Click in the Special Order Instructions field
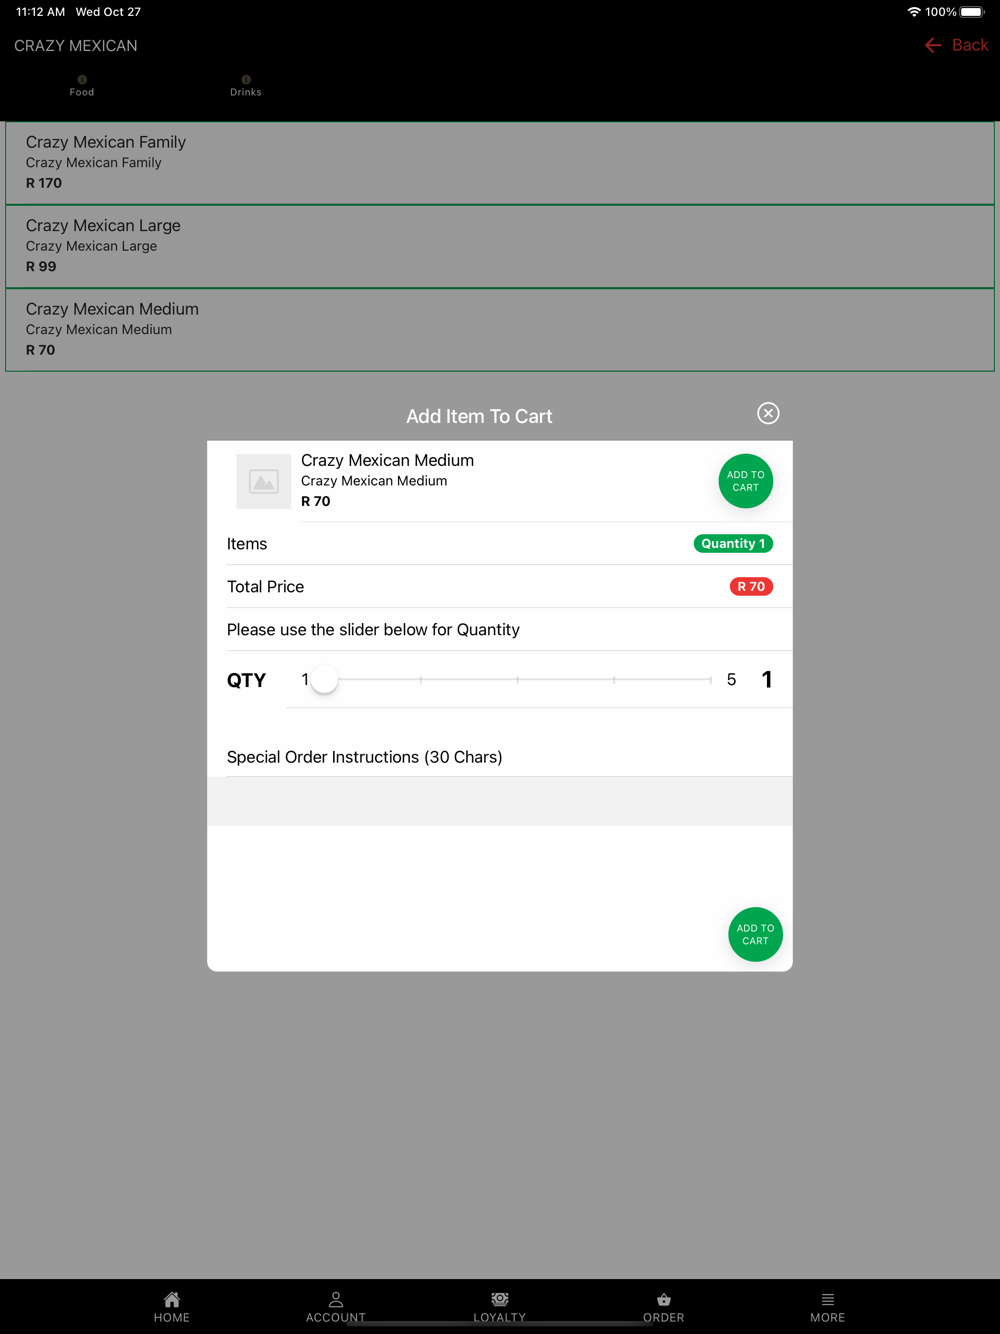This screenshot has height=1334, width=1000. [500, 801]
